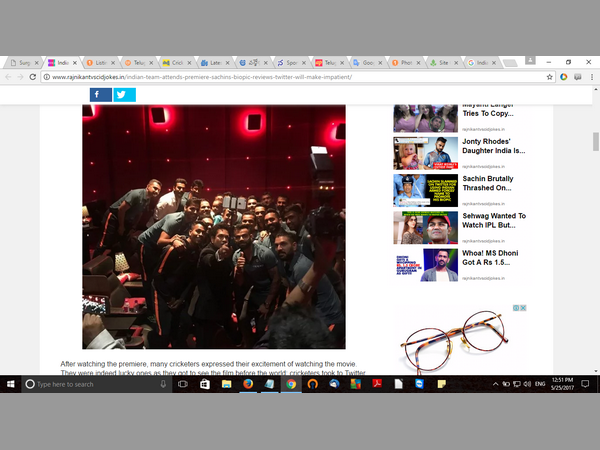Click the Cortana microphone icon

[x=162, y=384]
